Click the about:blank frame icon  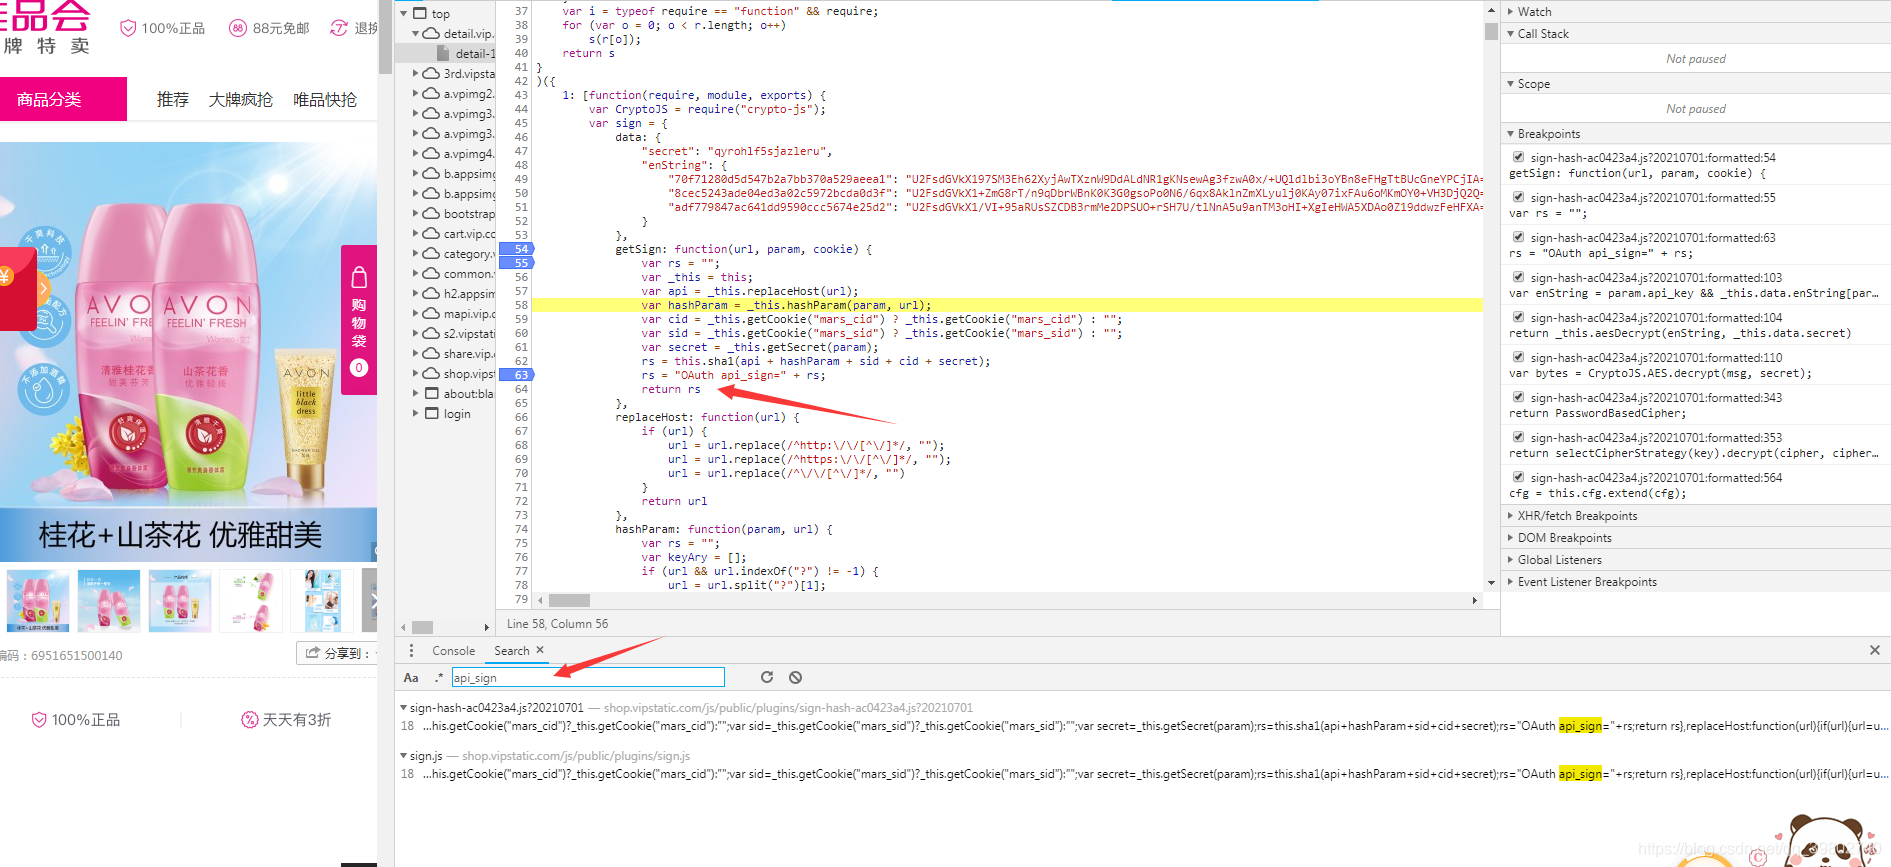tap(432, 393)
